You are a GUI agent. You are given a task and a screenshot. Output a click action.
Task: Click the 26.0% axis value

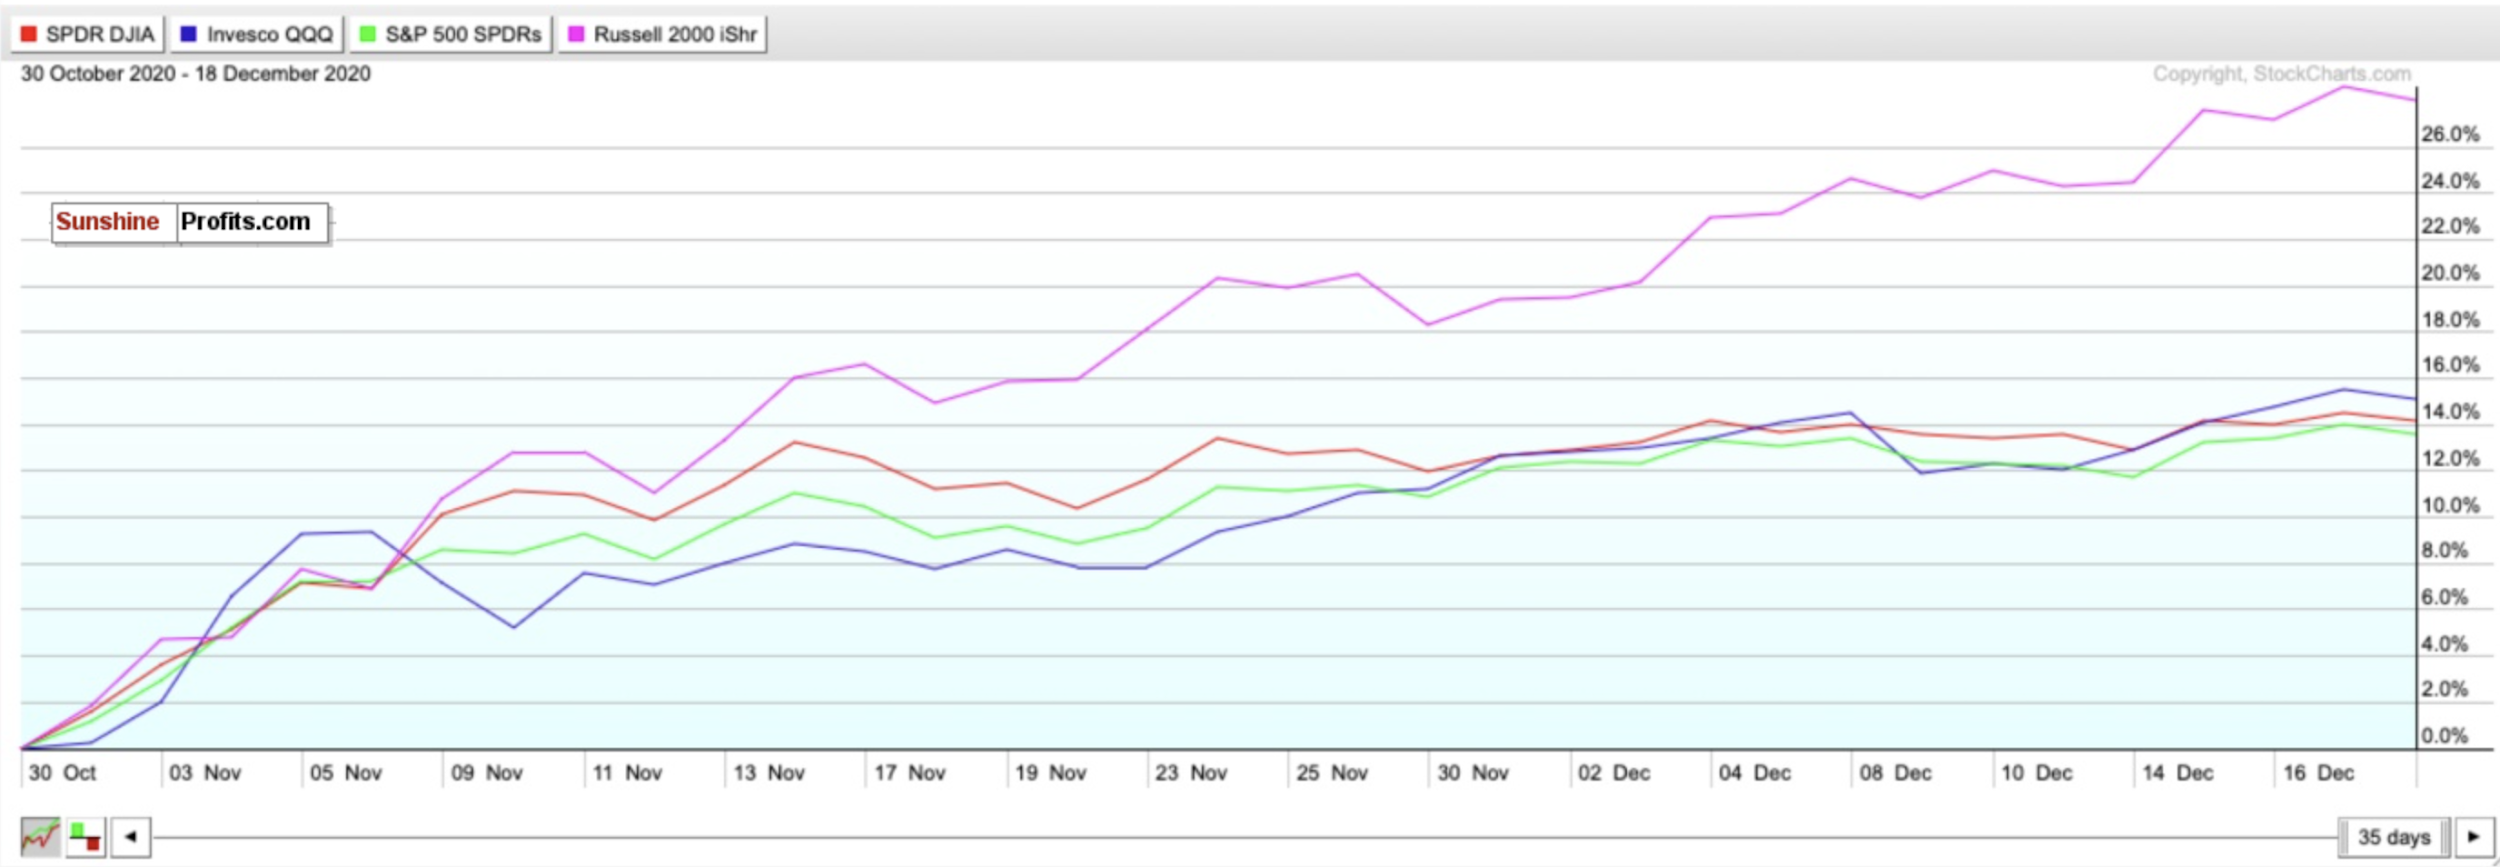[x=2451, y=134]
